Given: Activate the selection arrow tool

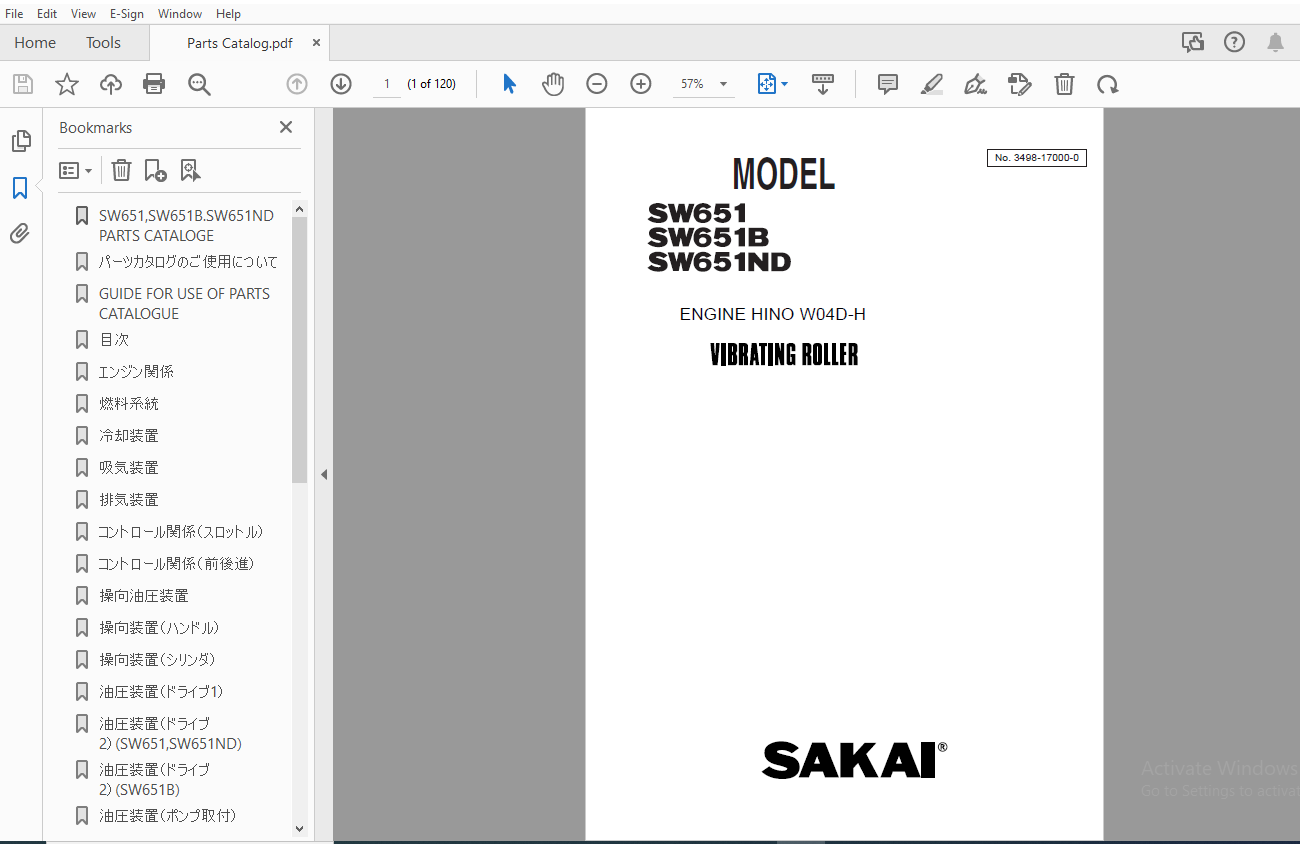Looking at the screenshot, I should (509, 84).
